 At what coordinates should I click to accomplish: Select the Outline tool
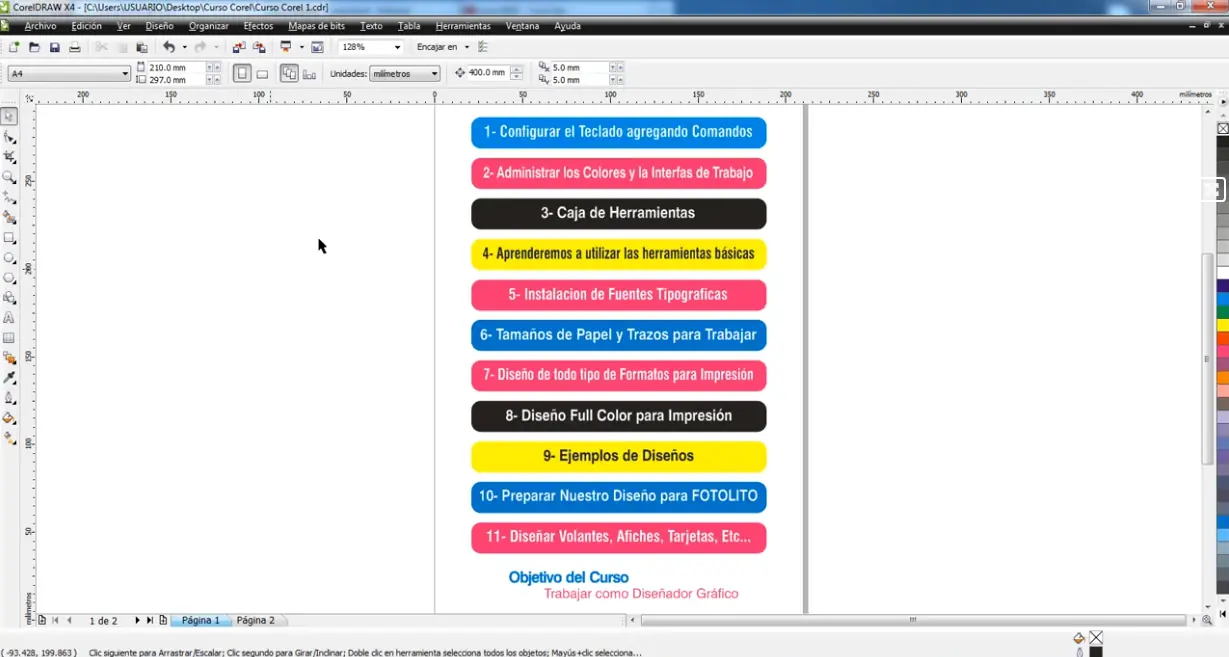point(9,398)
